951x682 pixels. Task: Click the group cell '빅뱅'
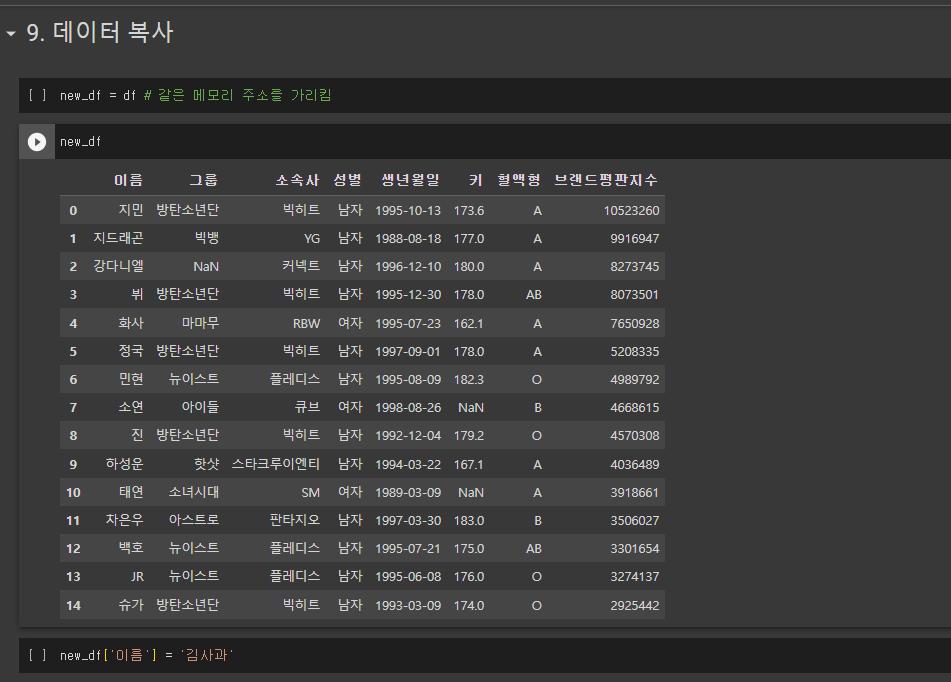pyautogui.click(x=207, y=238)
